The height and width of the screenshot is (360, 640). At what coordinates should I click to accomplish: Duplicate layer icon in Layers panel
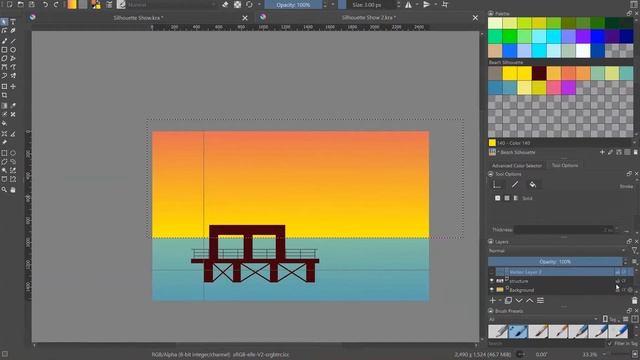pyautogui.click(x=508, y=300)
